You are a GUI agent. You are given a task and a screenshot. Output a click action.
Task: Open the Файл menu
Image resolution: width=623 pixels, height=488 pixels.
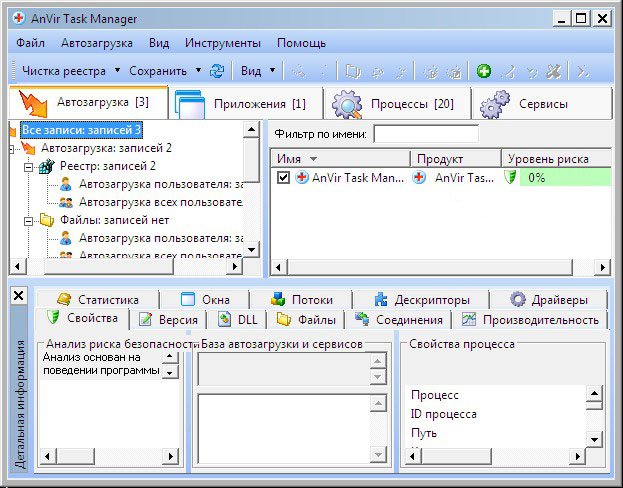click(x=30, y=43)
